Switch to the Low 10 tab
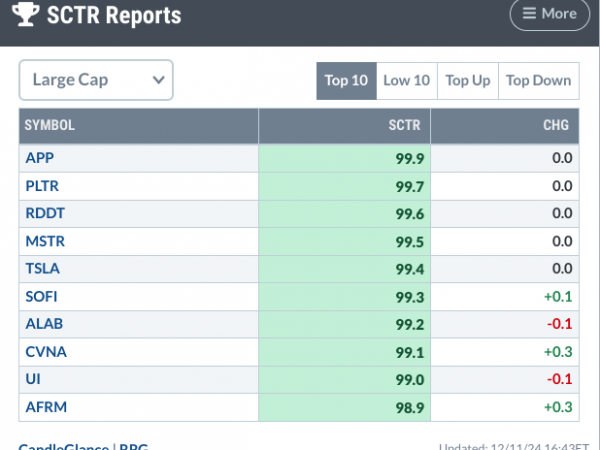The height and width of the screenshot is (450, 600). (407, 81)
